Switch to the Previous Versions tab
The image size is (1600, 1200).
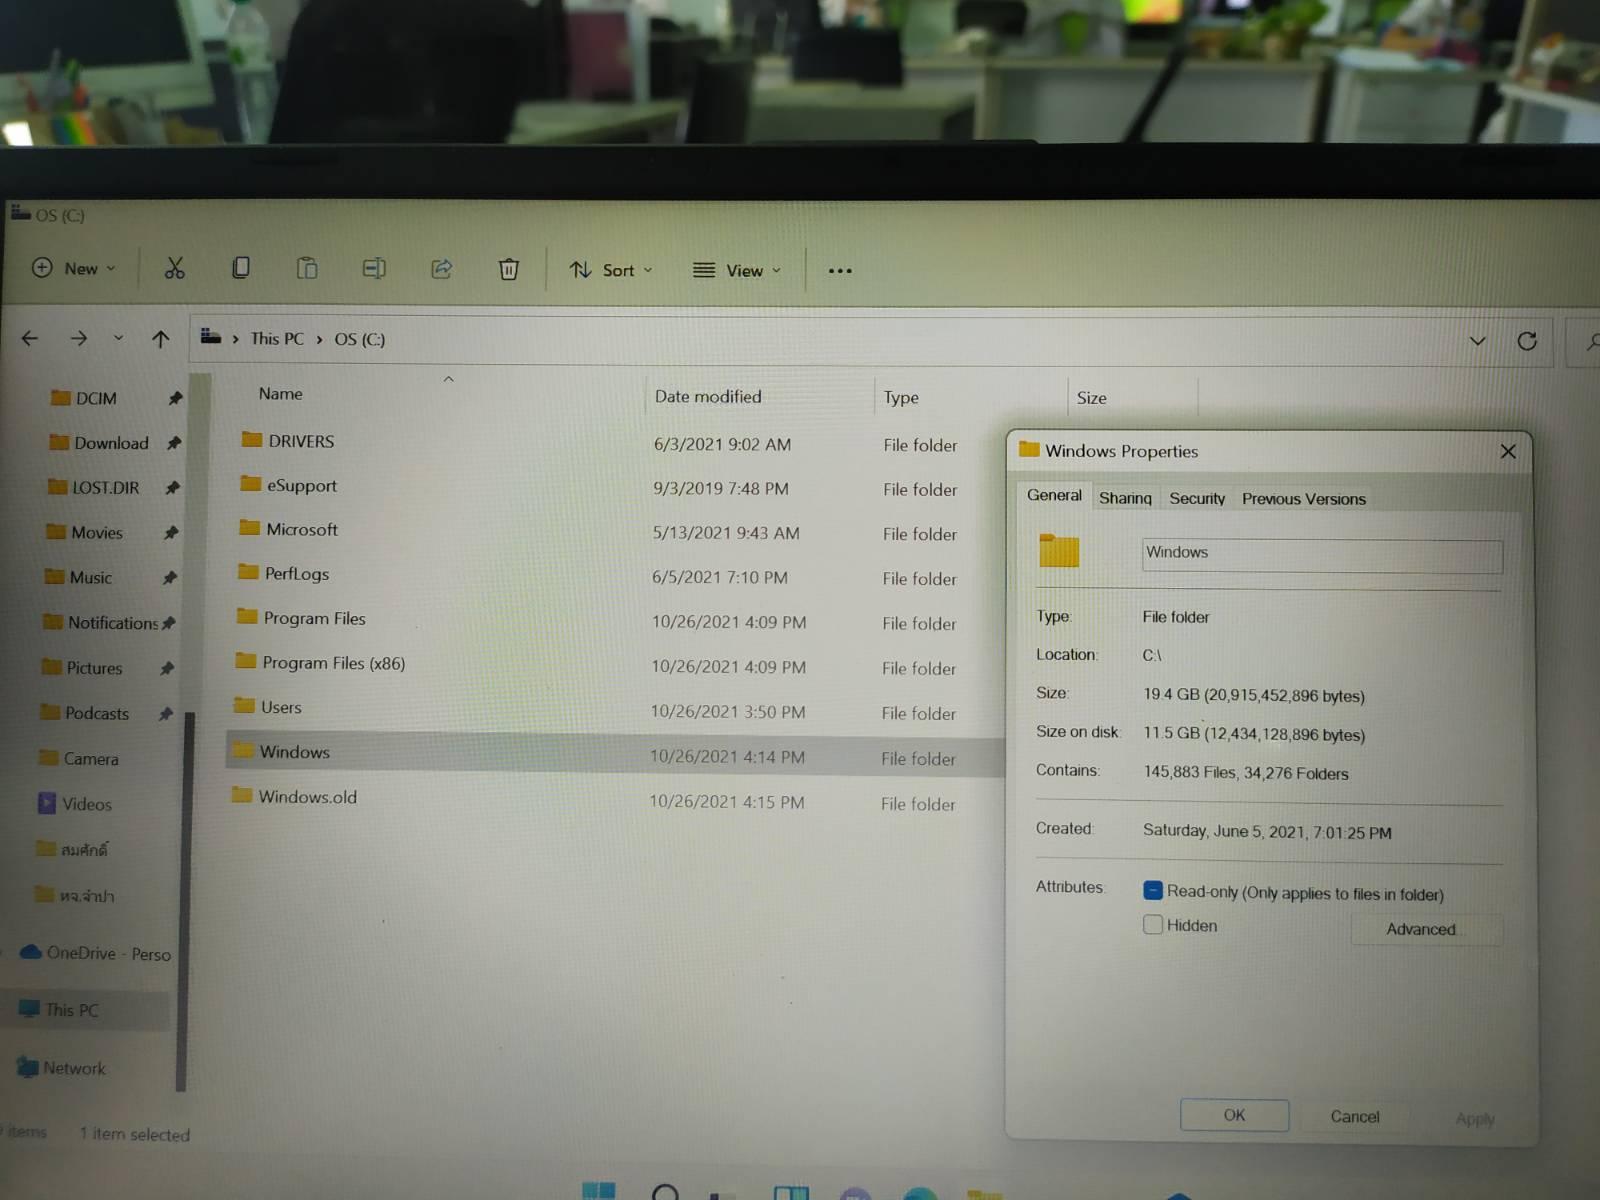point(1304,498)
